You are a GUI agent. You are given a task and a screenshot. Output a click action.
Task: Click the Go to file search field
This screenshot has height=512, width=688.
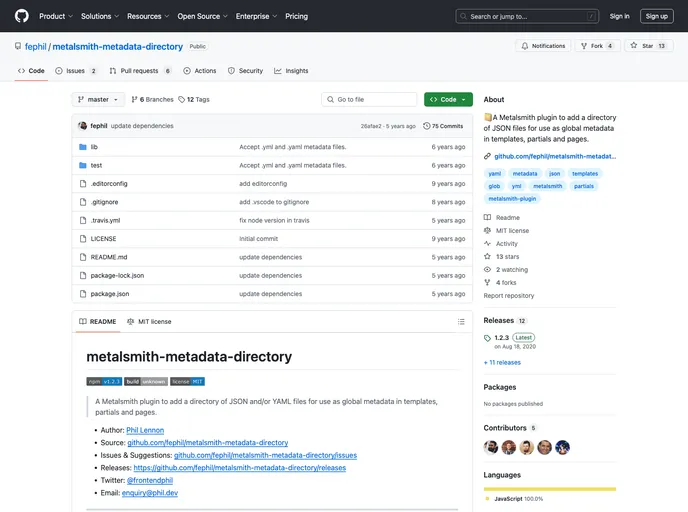(369, 100)
